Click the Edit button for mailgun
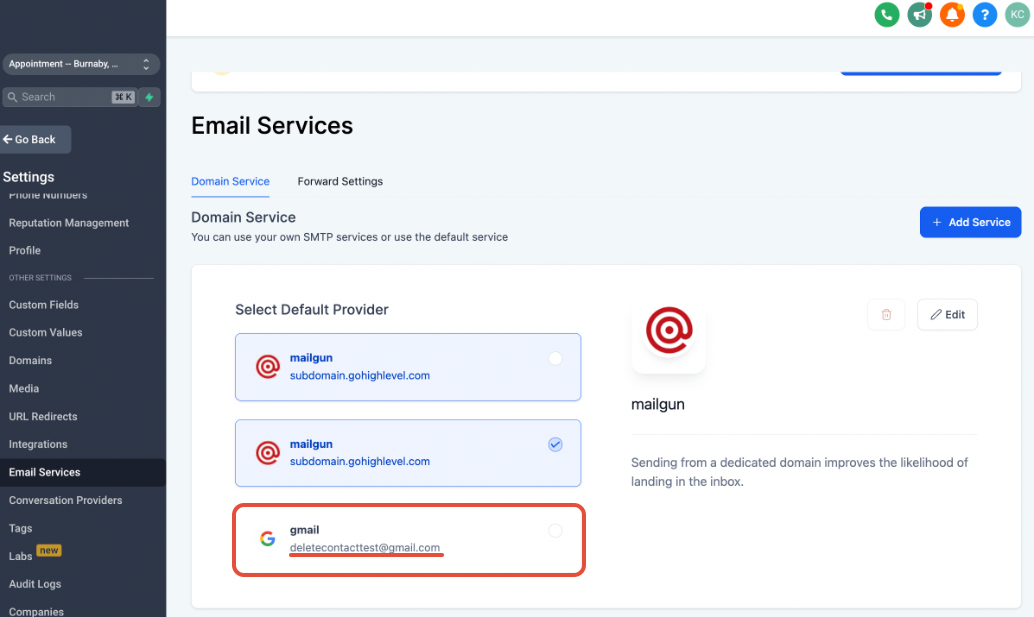Screen dimensions: 1034x617 click(x=947, y=314)
